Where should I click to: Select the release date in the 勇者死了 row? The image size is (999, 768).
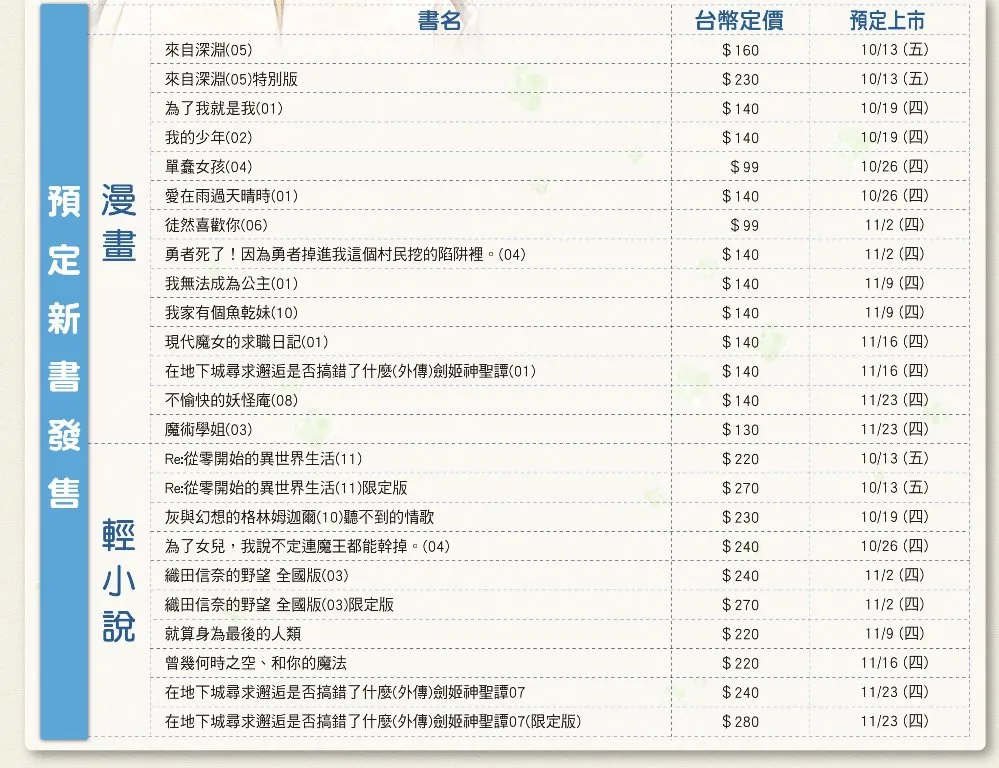[x=895, y=254]
